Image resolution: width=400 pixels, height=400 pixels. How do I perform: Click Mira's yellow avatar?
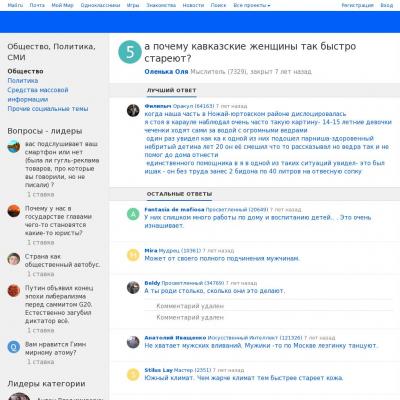click(x=133, y=255)
